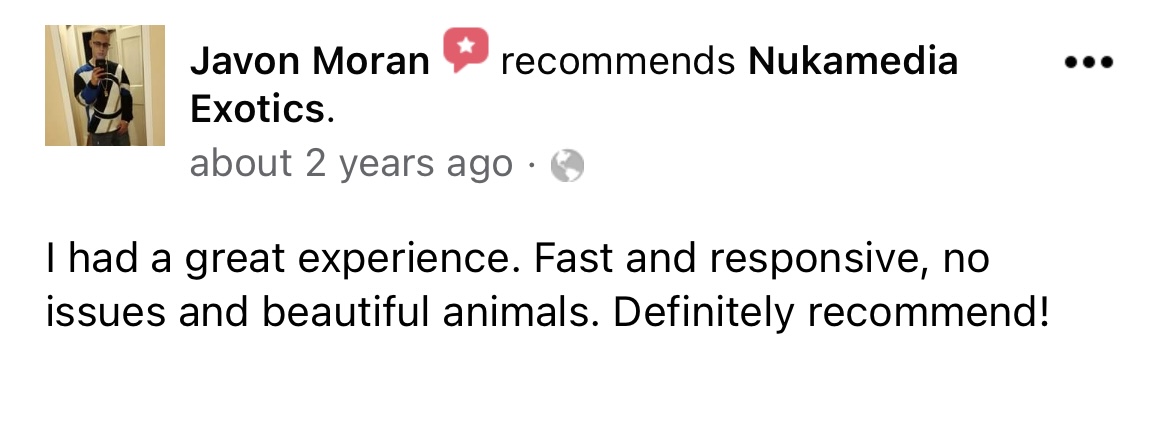Click the rightmost dot of the options ellipsis

1107,63
